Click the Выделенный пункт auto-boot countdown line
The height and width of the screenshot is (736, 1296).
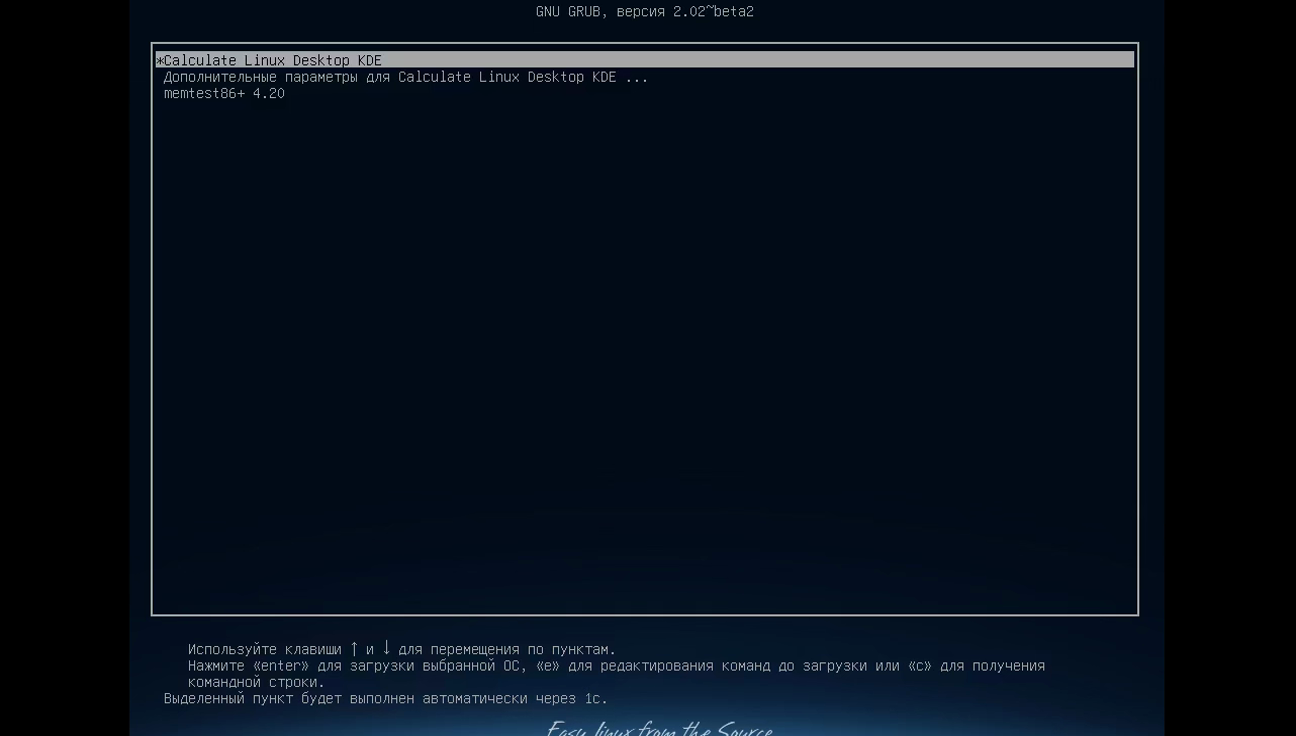click(386, 699)
